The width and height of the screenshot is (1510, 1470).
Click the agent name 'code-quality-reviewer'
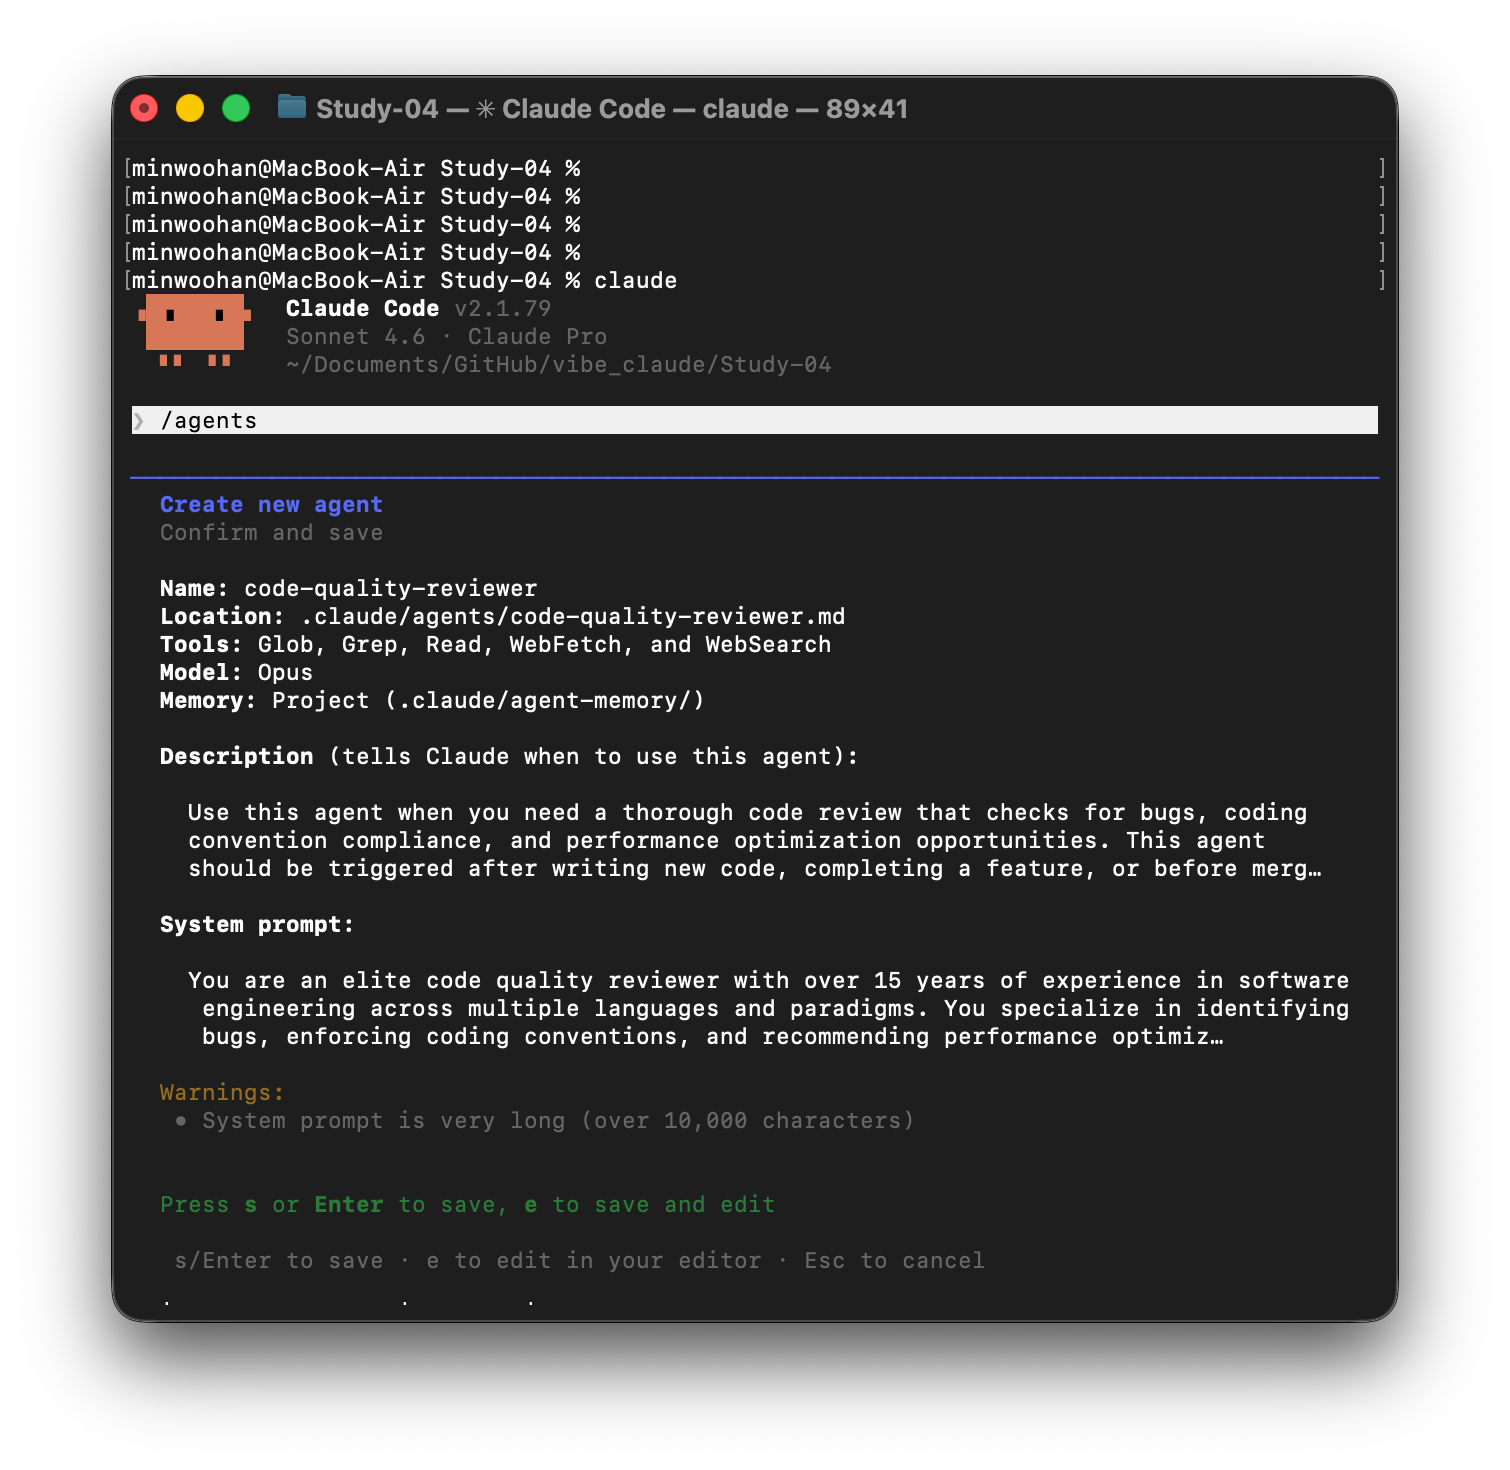tap(391, 589)
